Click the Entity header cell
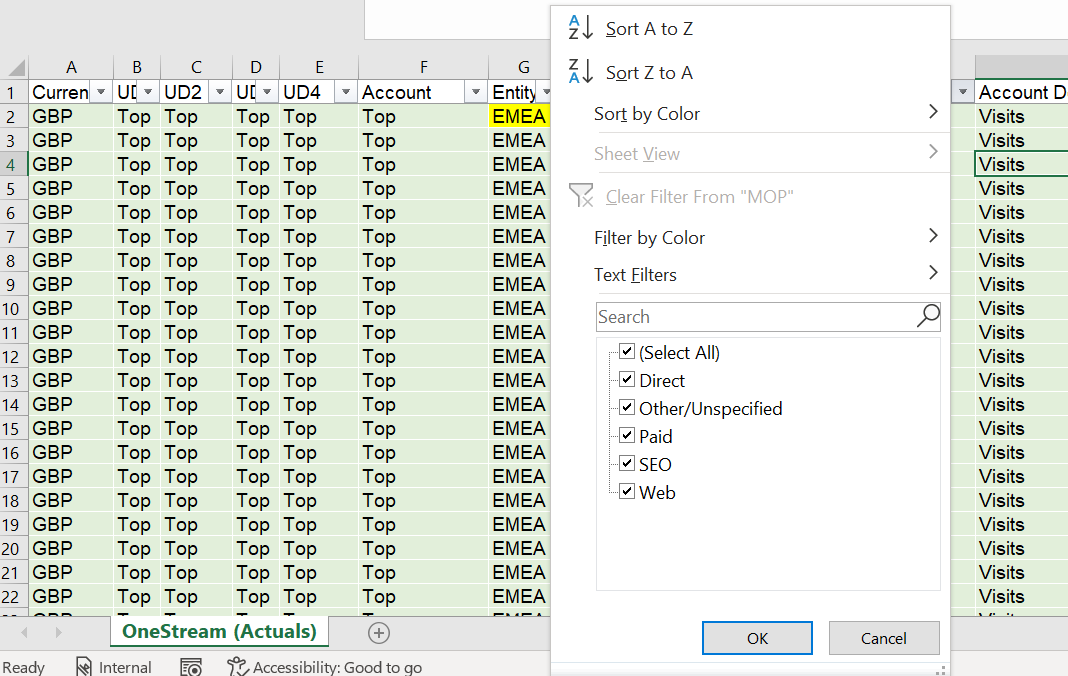Image resolution: width=1068 pixels, height=676 pixels. pyautogui.click(x=513, y=92)
